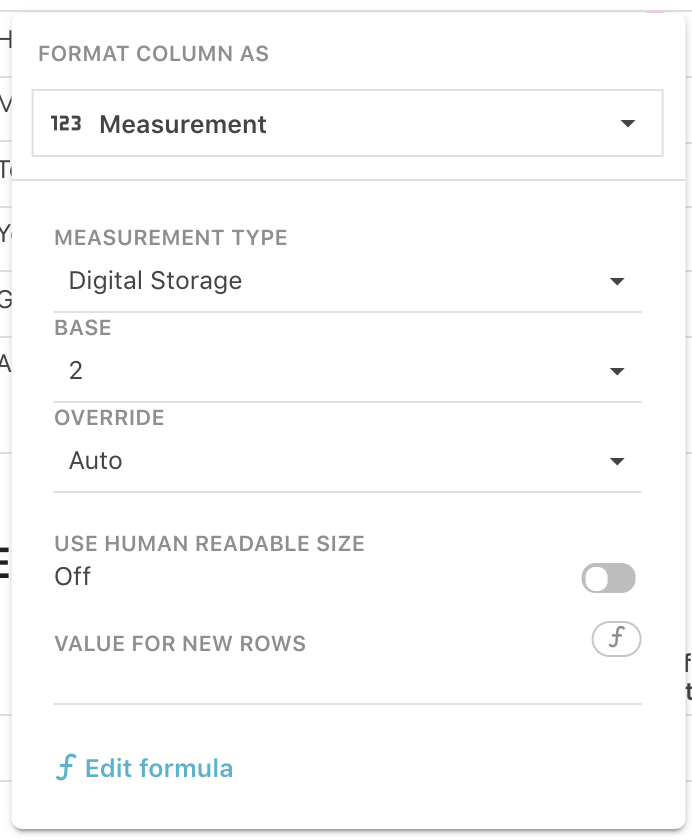Open the Measurement column format dropdown
This screenshot has height=840, width=692.
click(347, 124)
